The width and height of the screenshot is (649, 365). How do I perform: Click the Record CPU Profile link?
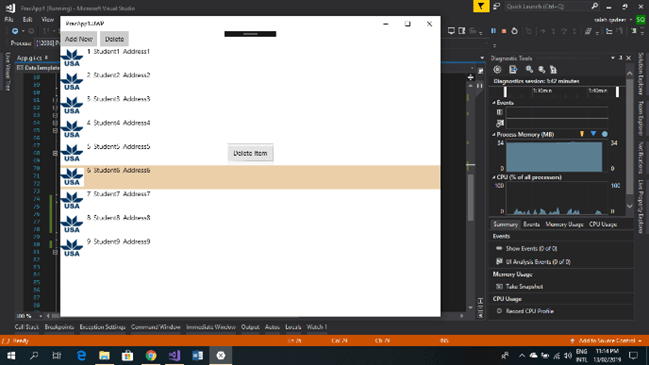[x=529, y=311]
